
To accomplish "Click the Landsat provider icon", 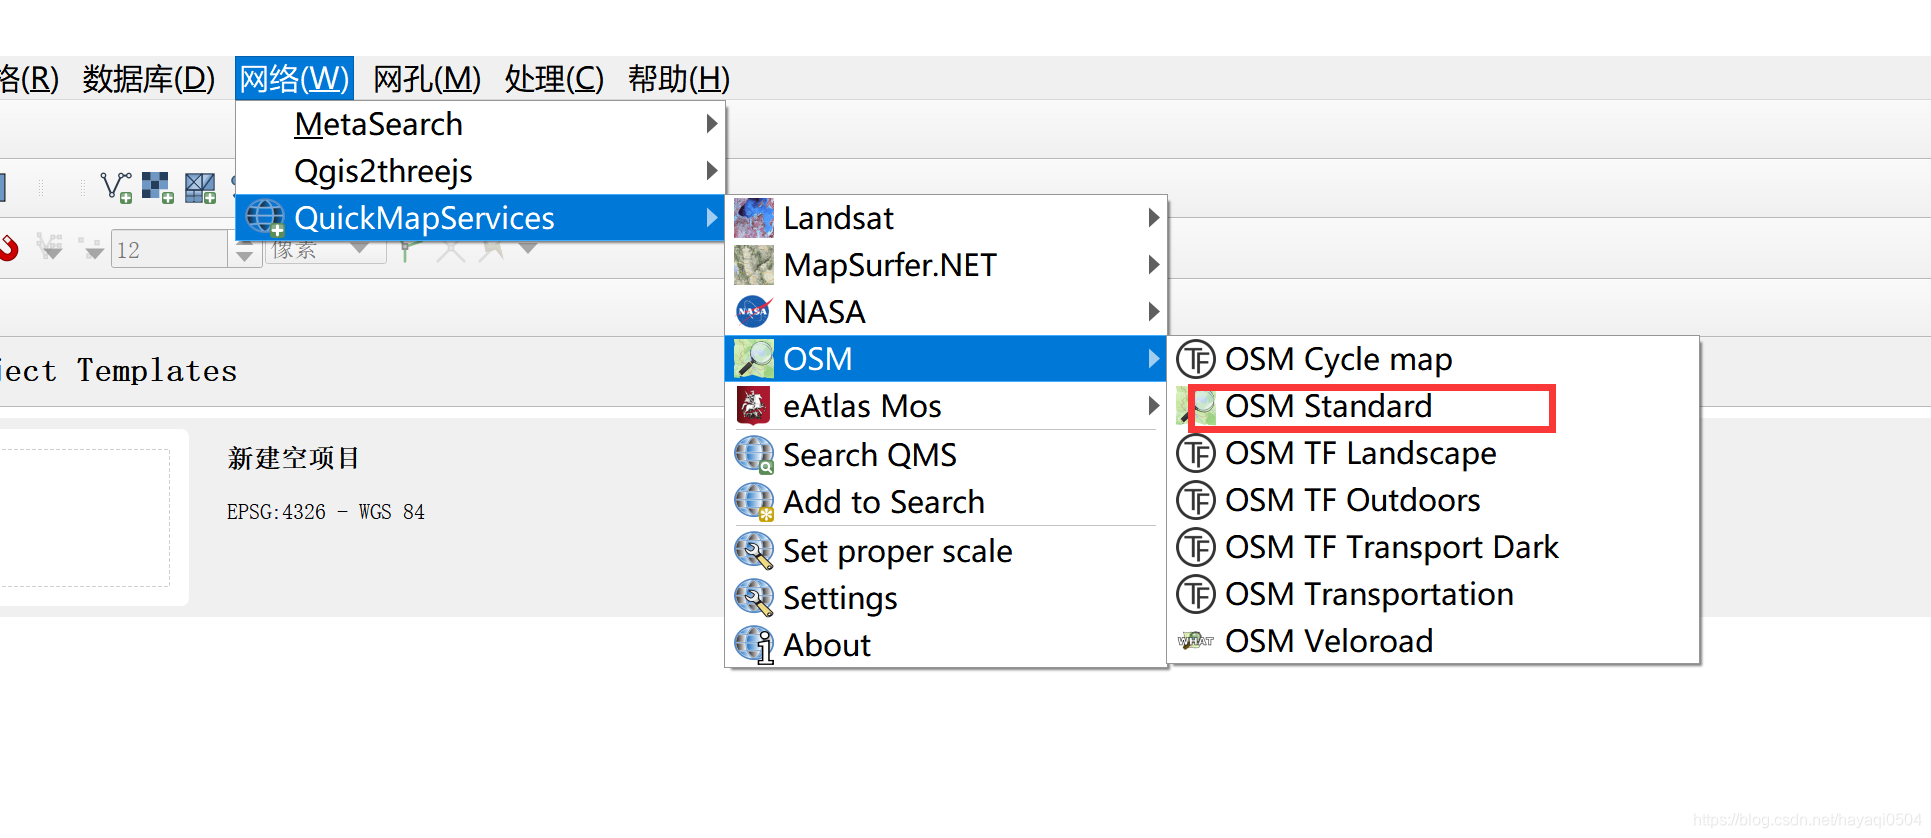I will (754, 218).
